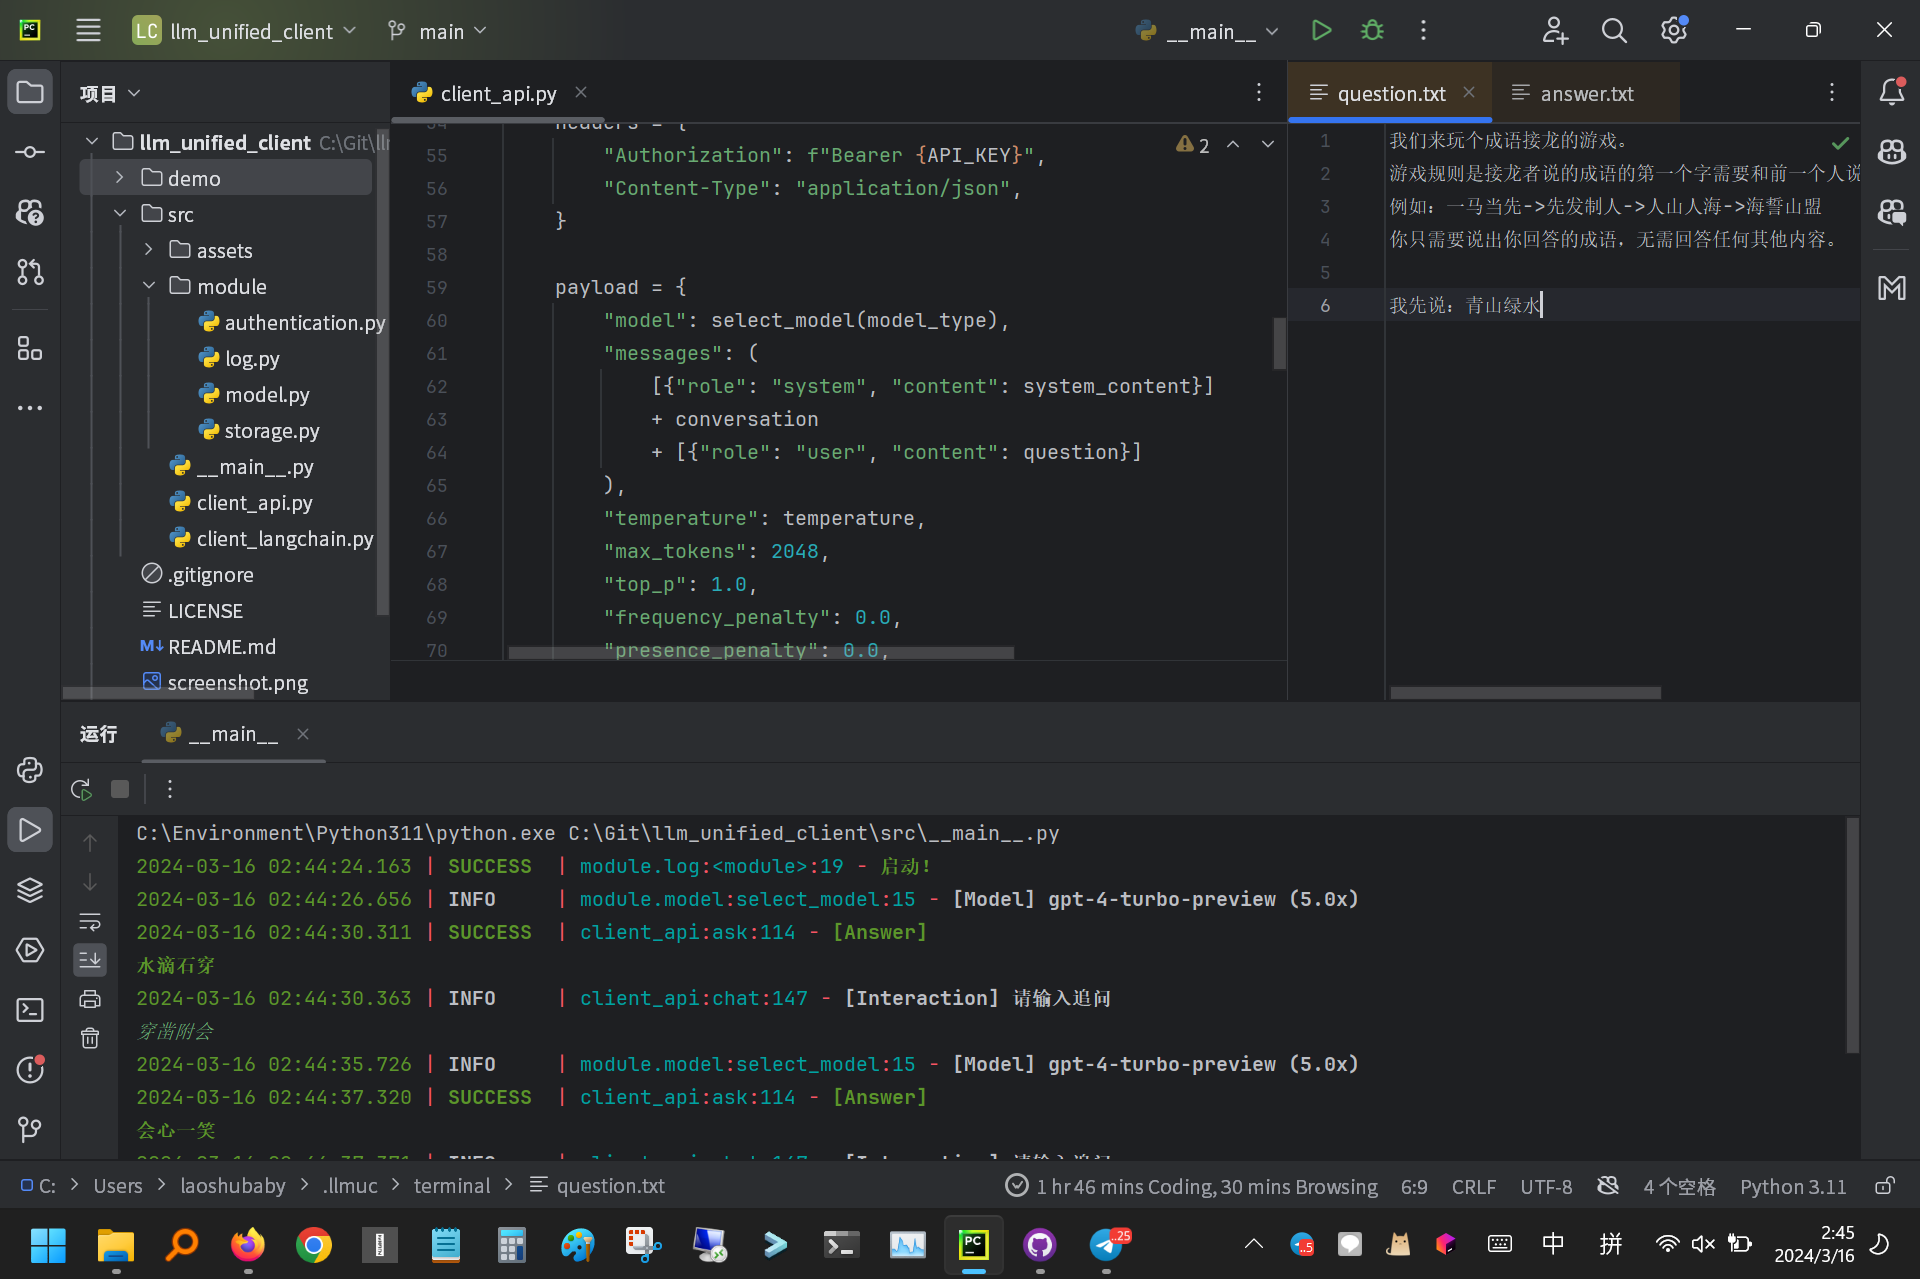Open the Pull Requests tool window
This screenshot has height=1279, width=1920.
(x=30, y=272)
